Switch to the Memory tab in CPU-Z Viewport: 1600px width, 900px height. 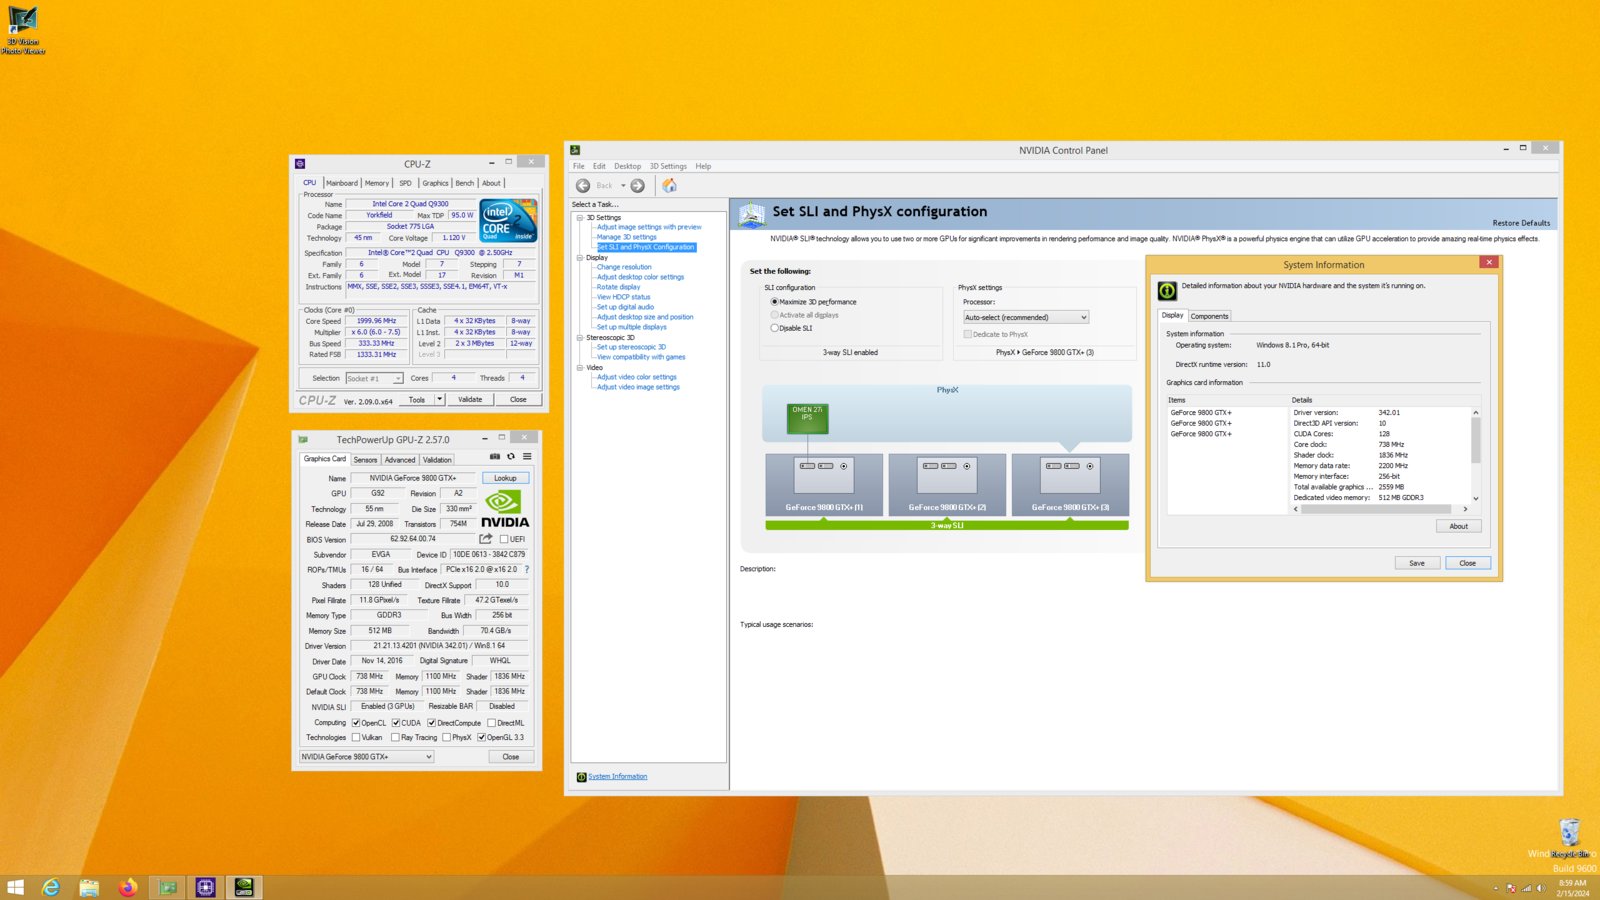(377, 183)
